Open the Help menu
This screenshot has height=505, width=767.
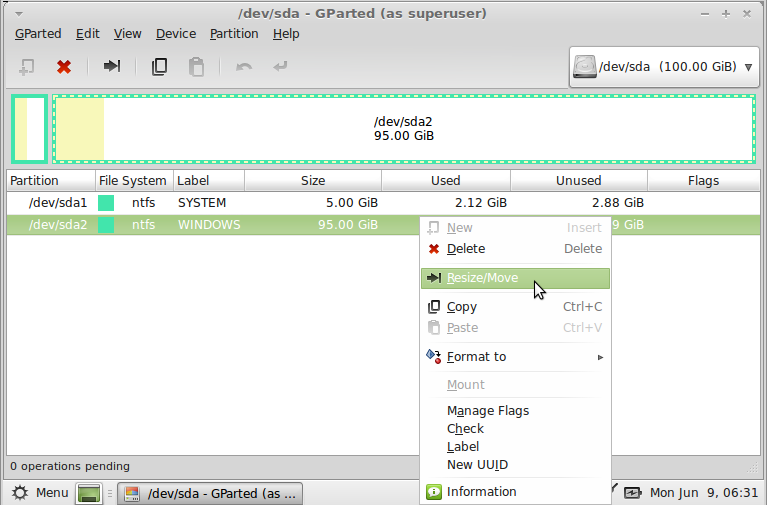286,34
